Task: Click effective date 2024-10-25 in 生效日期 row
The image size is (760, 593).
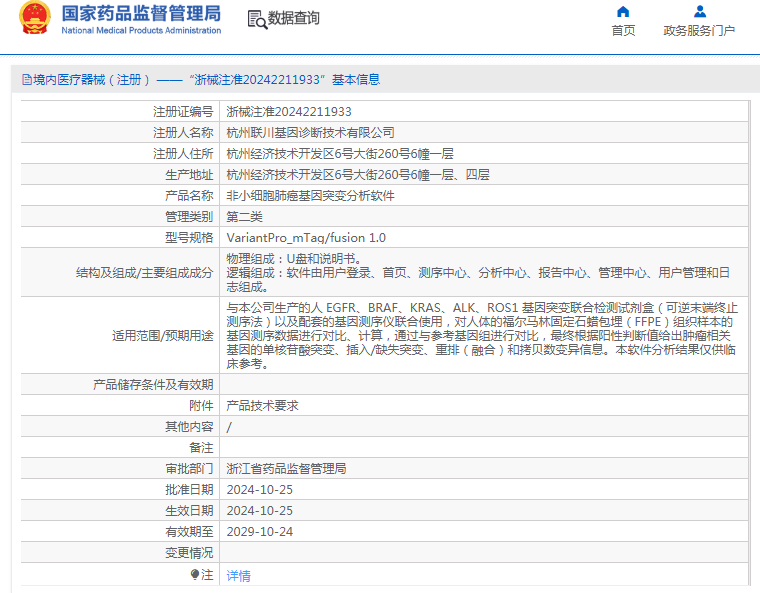Action: pyautogui.click(x=259, y=511)
